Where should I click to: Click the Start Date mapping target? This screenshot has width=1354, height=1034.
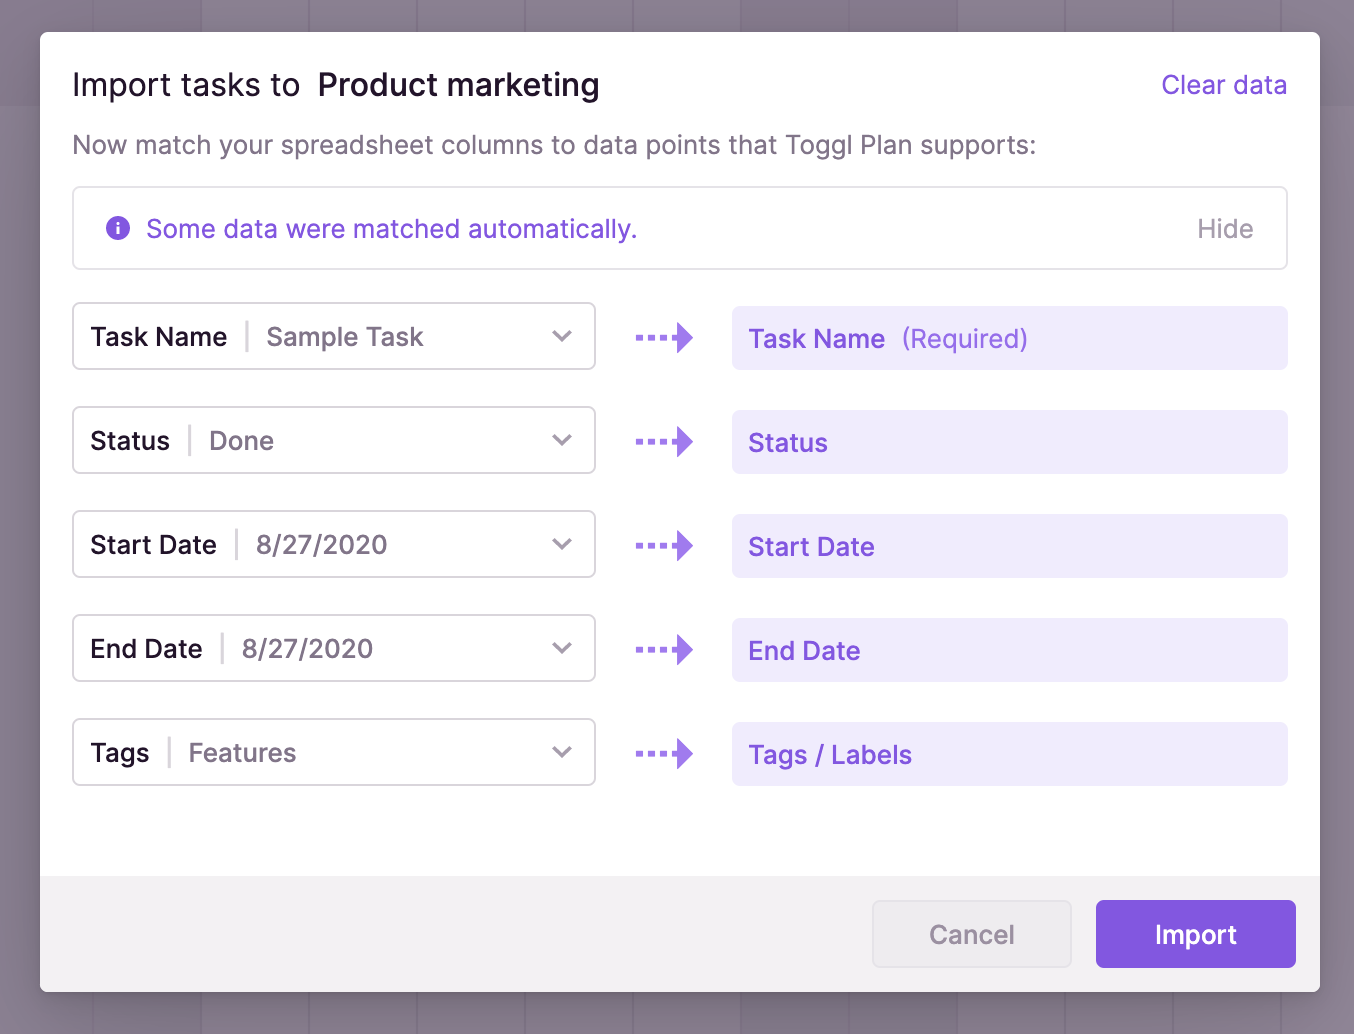[1009, 546]
